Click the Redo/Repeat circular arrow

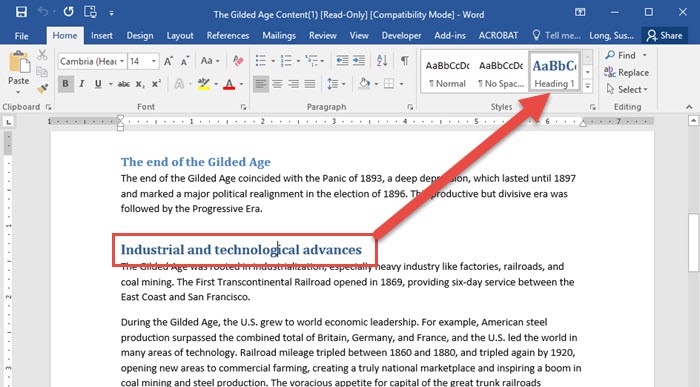(x=68, y=12)
